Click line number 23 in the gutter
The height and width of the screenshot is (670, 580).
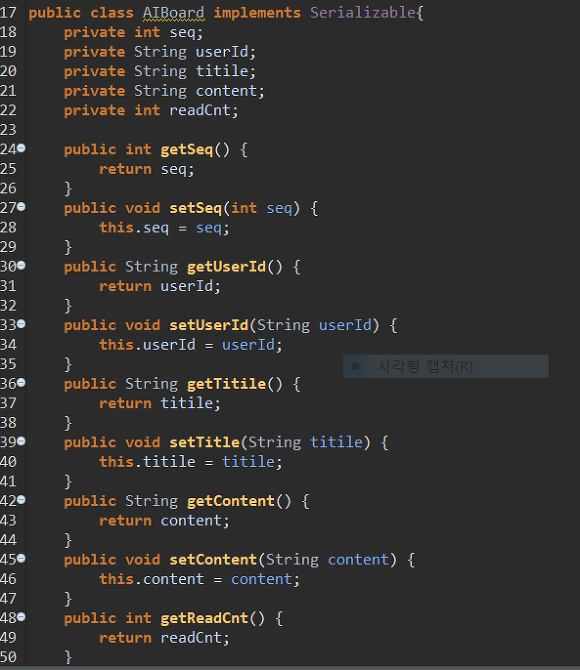[x=9, y=130]
